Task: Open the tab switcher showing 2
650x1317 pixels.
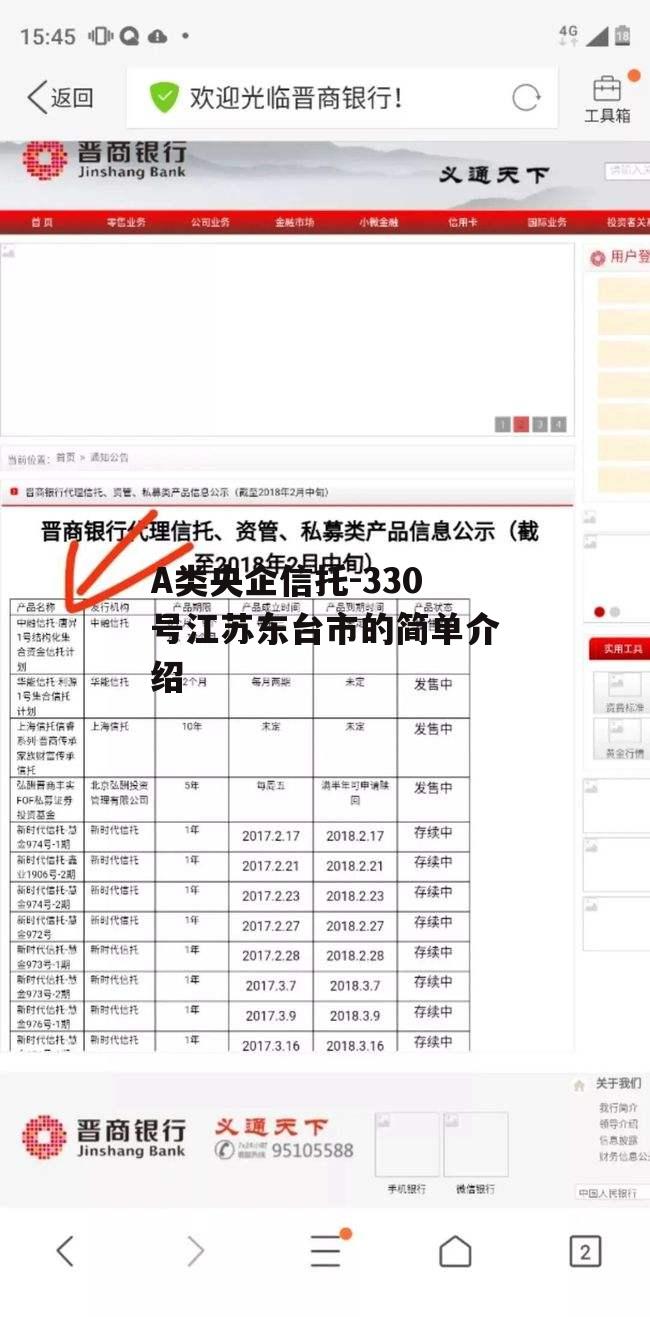Action: click(584, 1250)
